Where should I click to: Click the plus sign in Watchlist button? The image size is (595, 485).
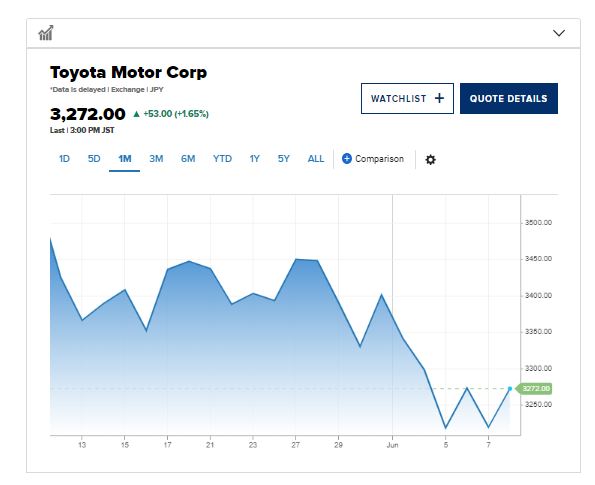point(439,98)
